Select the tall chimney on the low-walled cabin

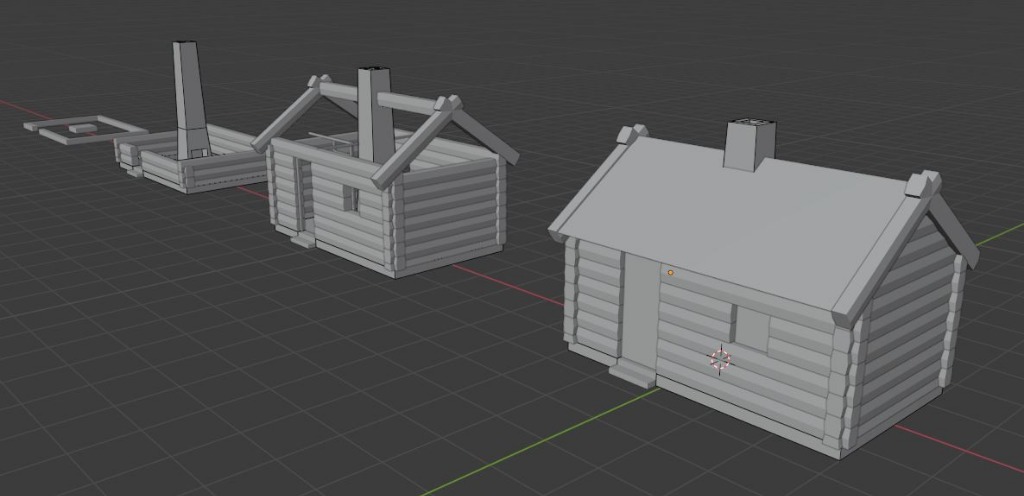coord(188,98)
